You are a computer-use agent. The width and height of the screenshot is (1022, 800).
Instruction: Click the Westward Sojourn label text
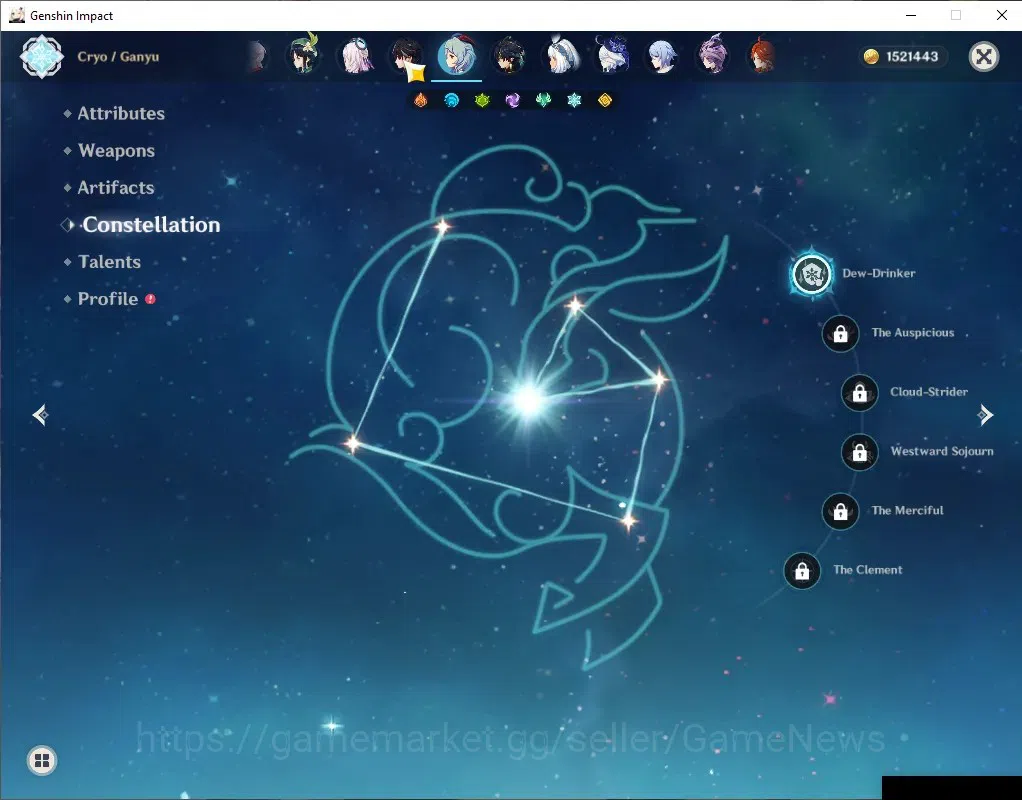(942, 452)
